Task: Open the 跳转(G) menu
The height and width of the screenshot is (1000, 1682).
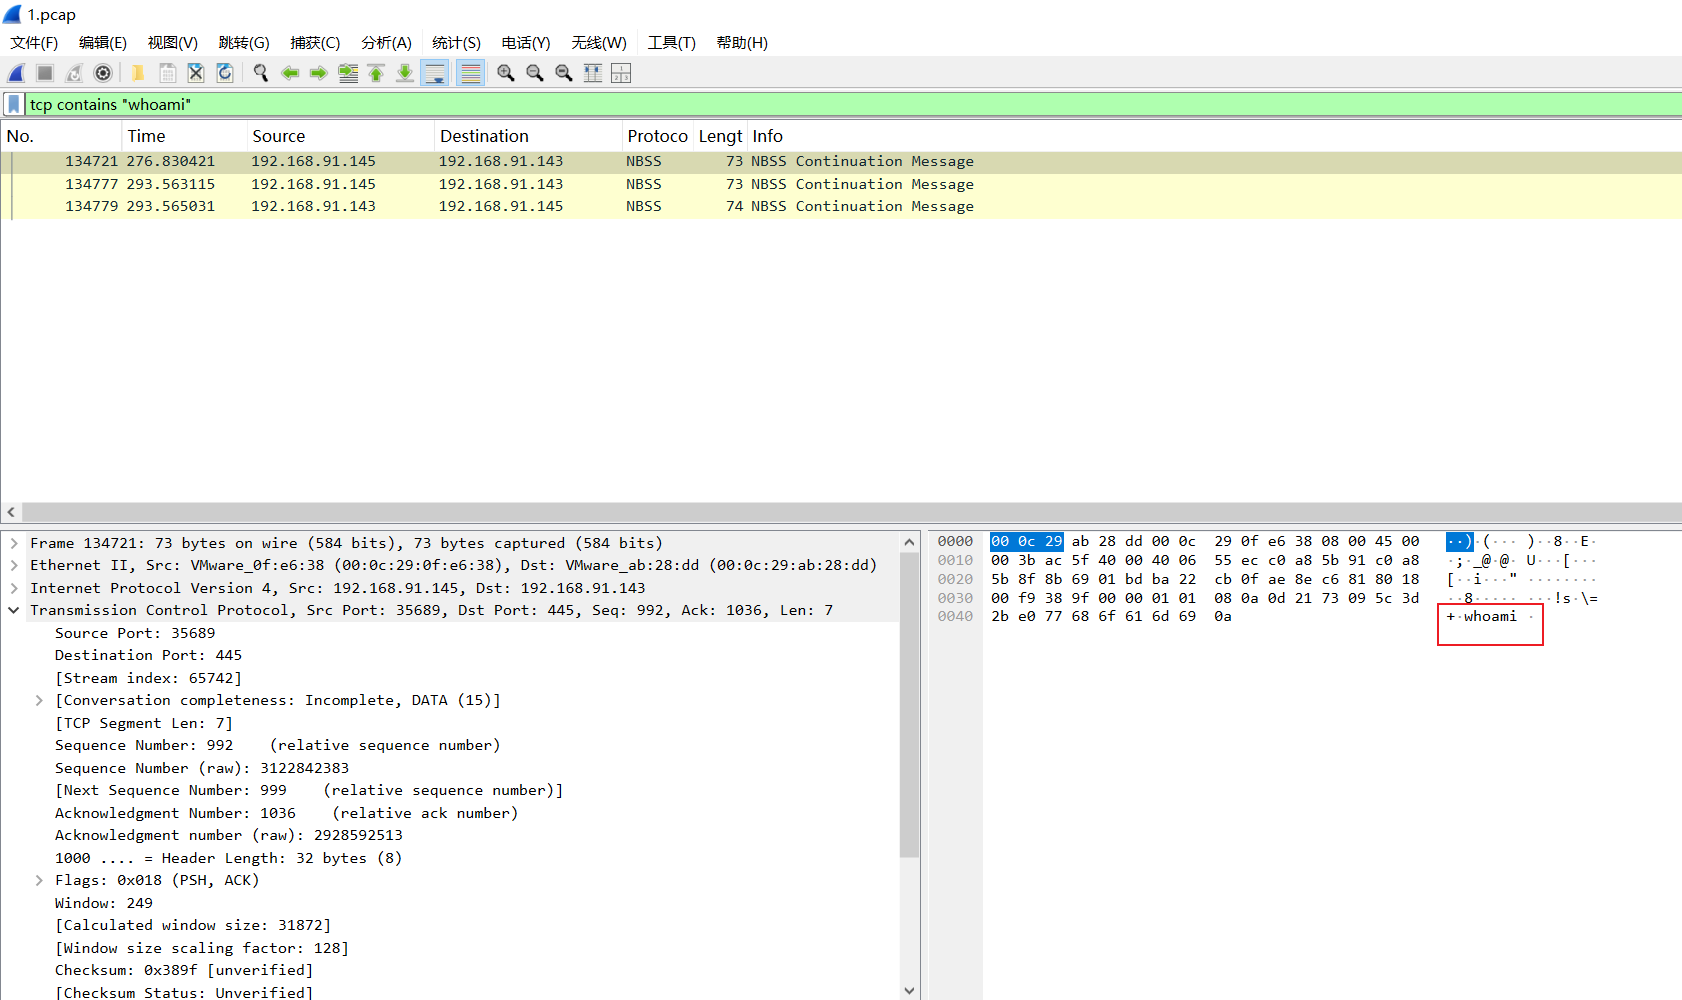Action: tap(244, 43)
